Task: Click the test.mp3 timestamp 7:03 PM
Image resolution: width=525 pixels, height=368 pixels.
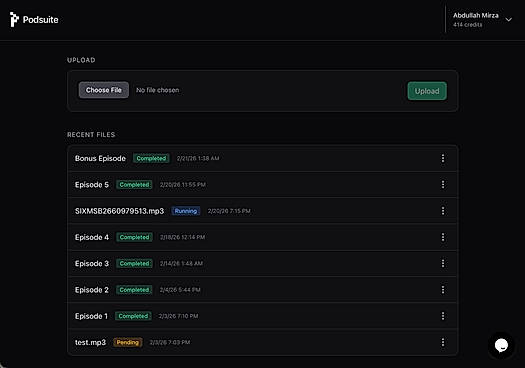Action: (x=170, y=343)
